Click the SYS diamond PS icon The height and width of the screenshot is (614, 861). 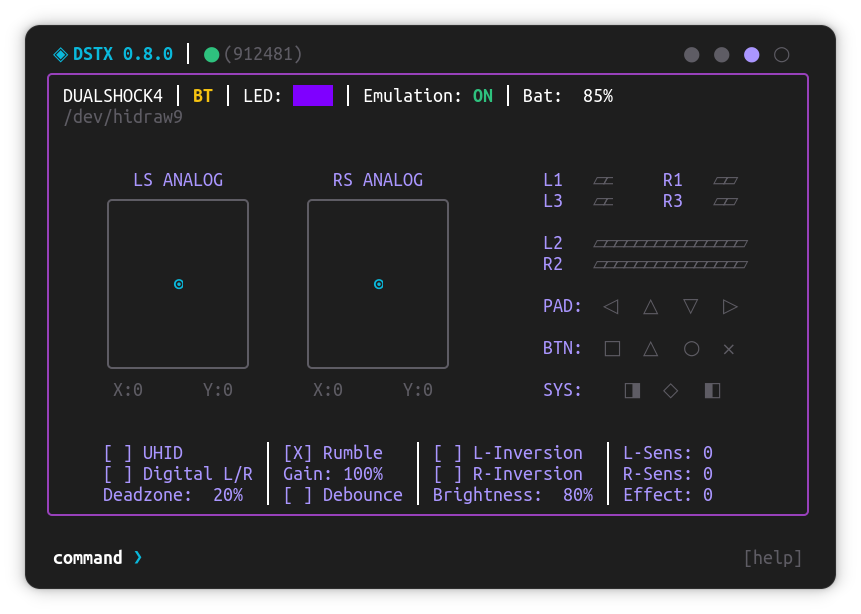point(670,390)
